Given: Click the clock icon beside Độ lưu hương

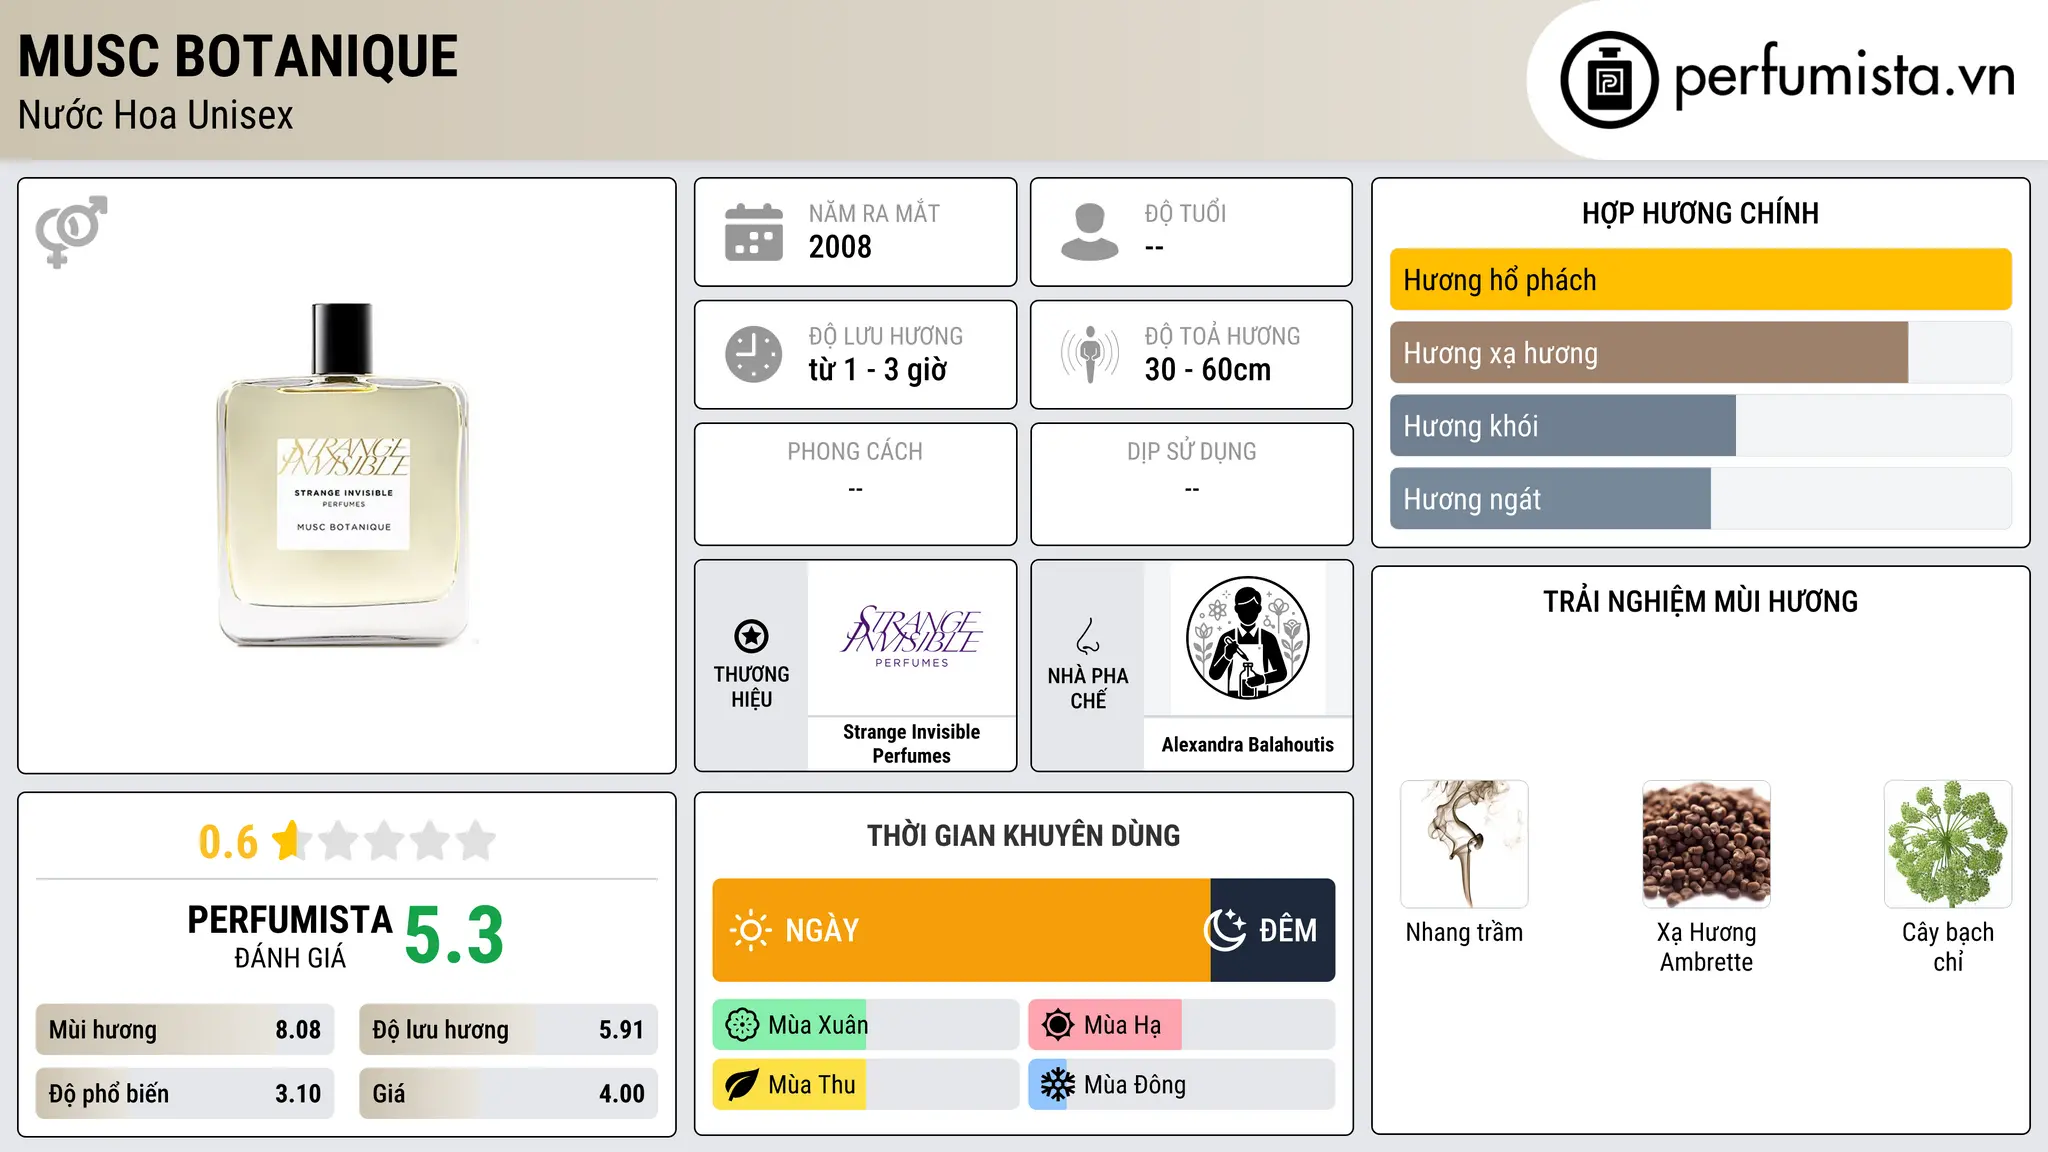Looking at the screenshot, I should click(754, 354).
